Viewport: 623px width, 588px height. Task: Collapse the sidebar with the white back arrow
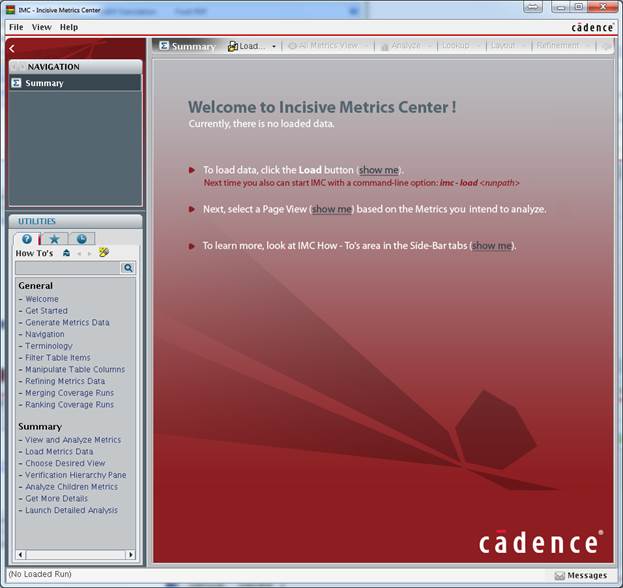pyautogui.click(x=12, y=48)
